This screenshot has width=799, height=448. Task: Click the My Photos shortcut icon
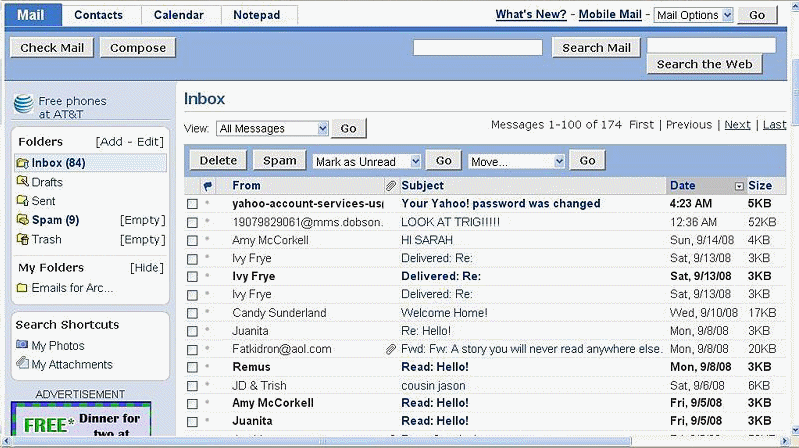(x=22, y=345)
